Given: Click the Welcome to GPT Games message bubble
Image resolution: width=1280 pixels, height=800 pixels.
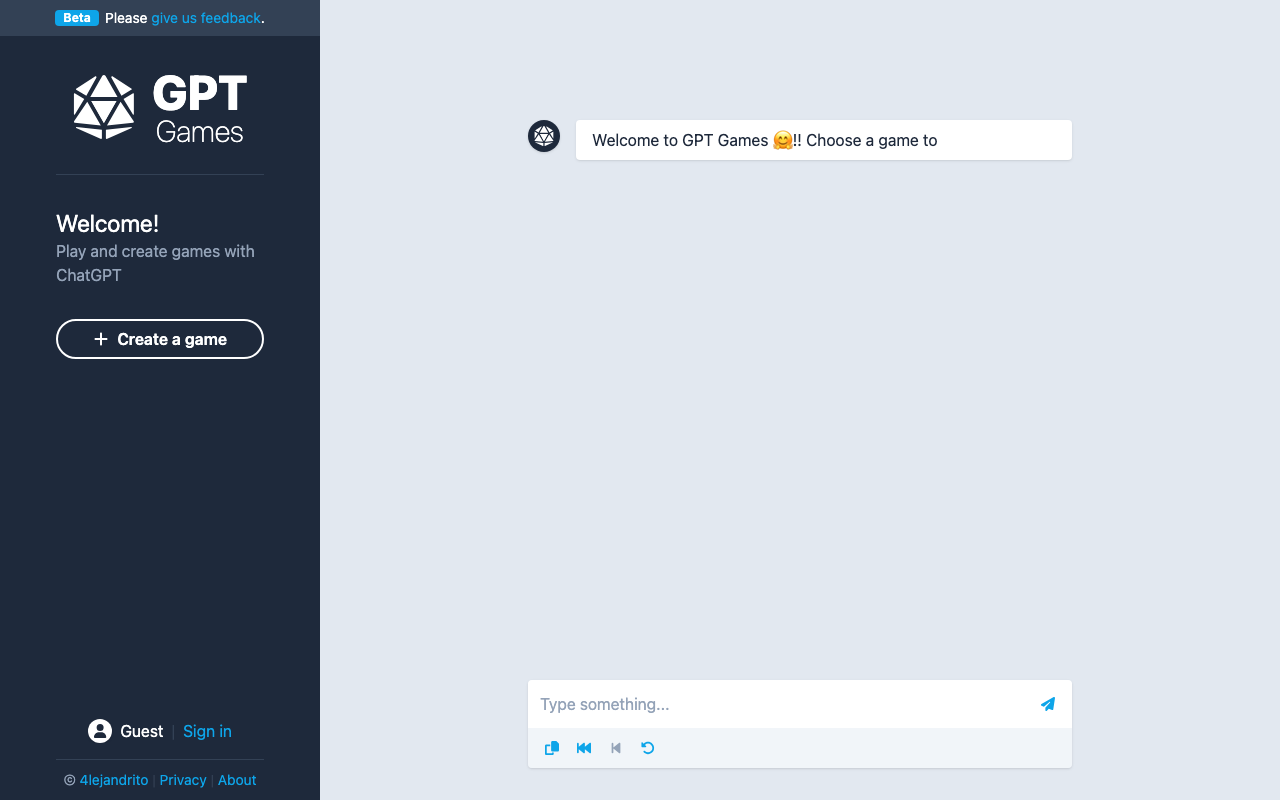Looking at the screenshot, I should tap(823, 140).
